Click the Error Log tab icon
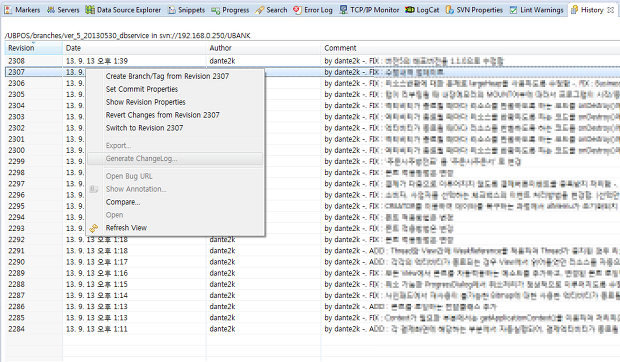Image resolution: width=620 pixels, height=362 pixels. coord(297,10)
